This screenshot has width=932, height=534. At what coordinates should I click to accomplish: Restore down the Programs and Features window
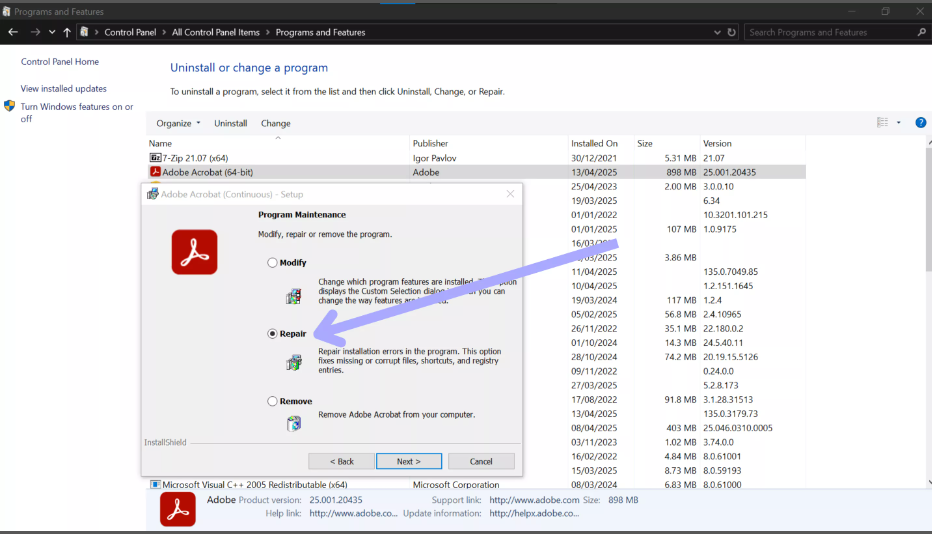[885, 11]
